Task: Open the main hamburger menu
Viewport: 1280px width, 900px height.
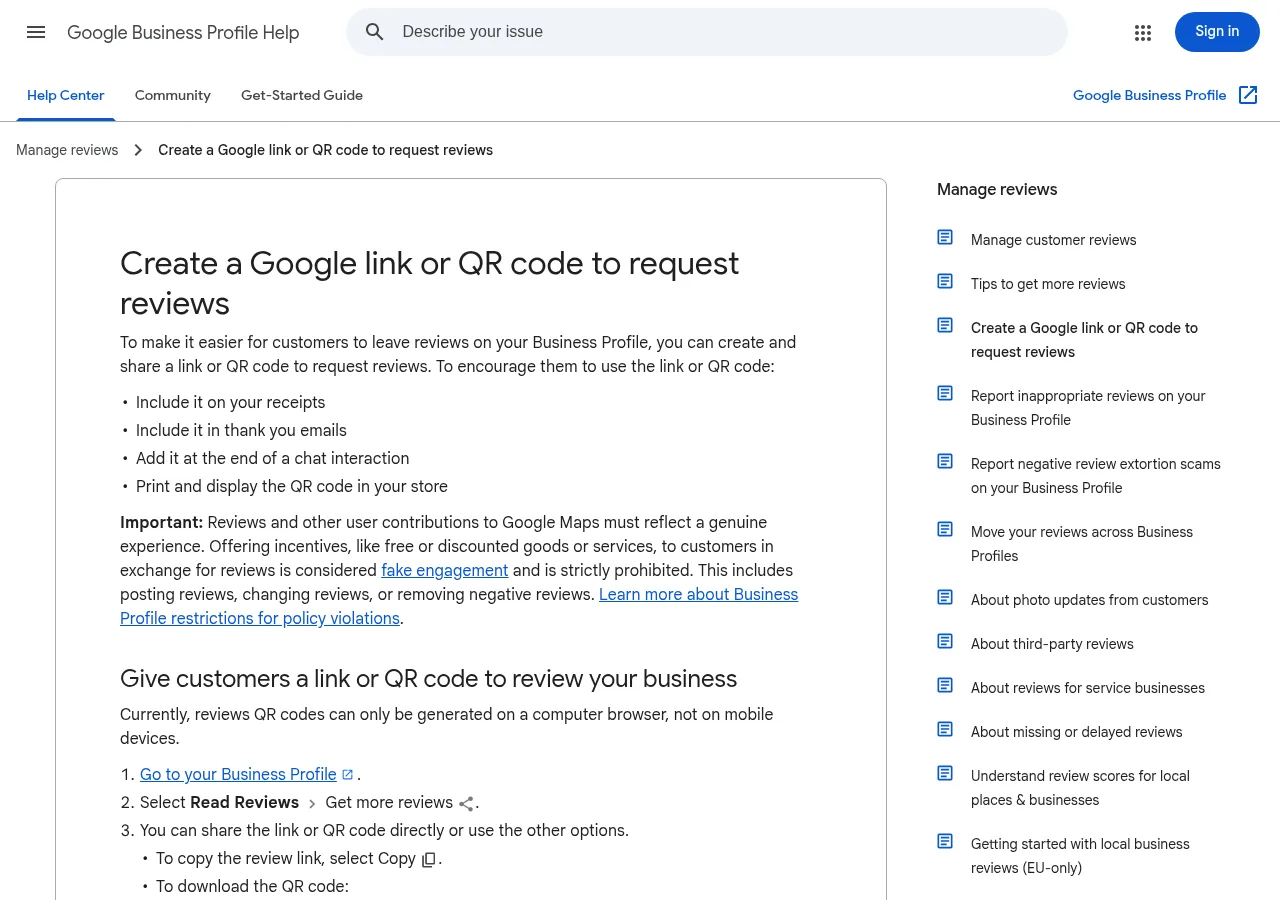Action: (36, 32)
